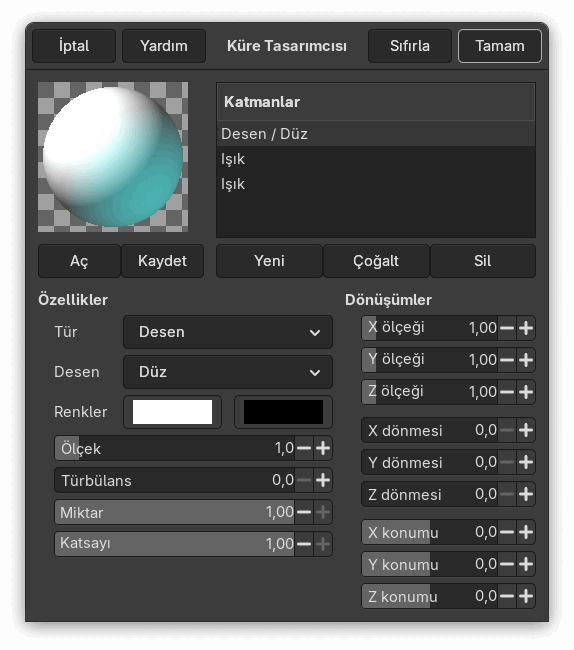Decrease Miktar using minus icon
This screenshot has width=574, height=650.
click(x=304, y=512)
